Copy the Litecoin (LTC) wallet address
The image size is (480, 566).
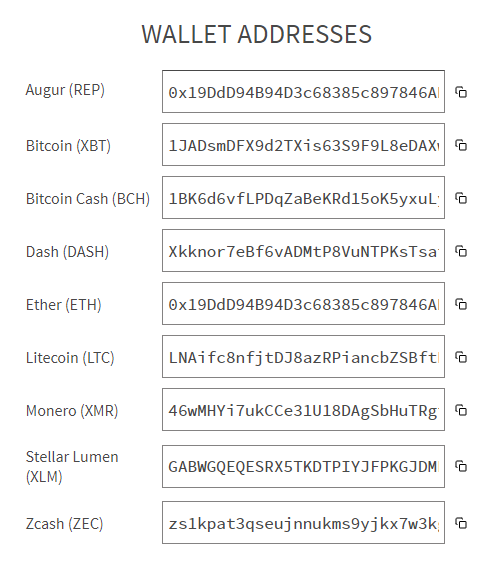(461, 357)
